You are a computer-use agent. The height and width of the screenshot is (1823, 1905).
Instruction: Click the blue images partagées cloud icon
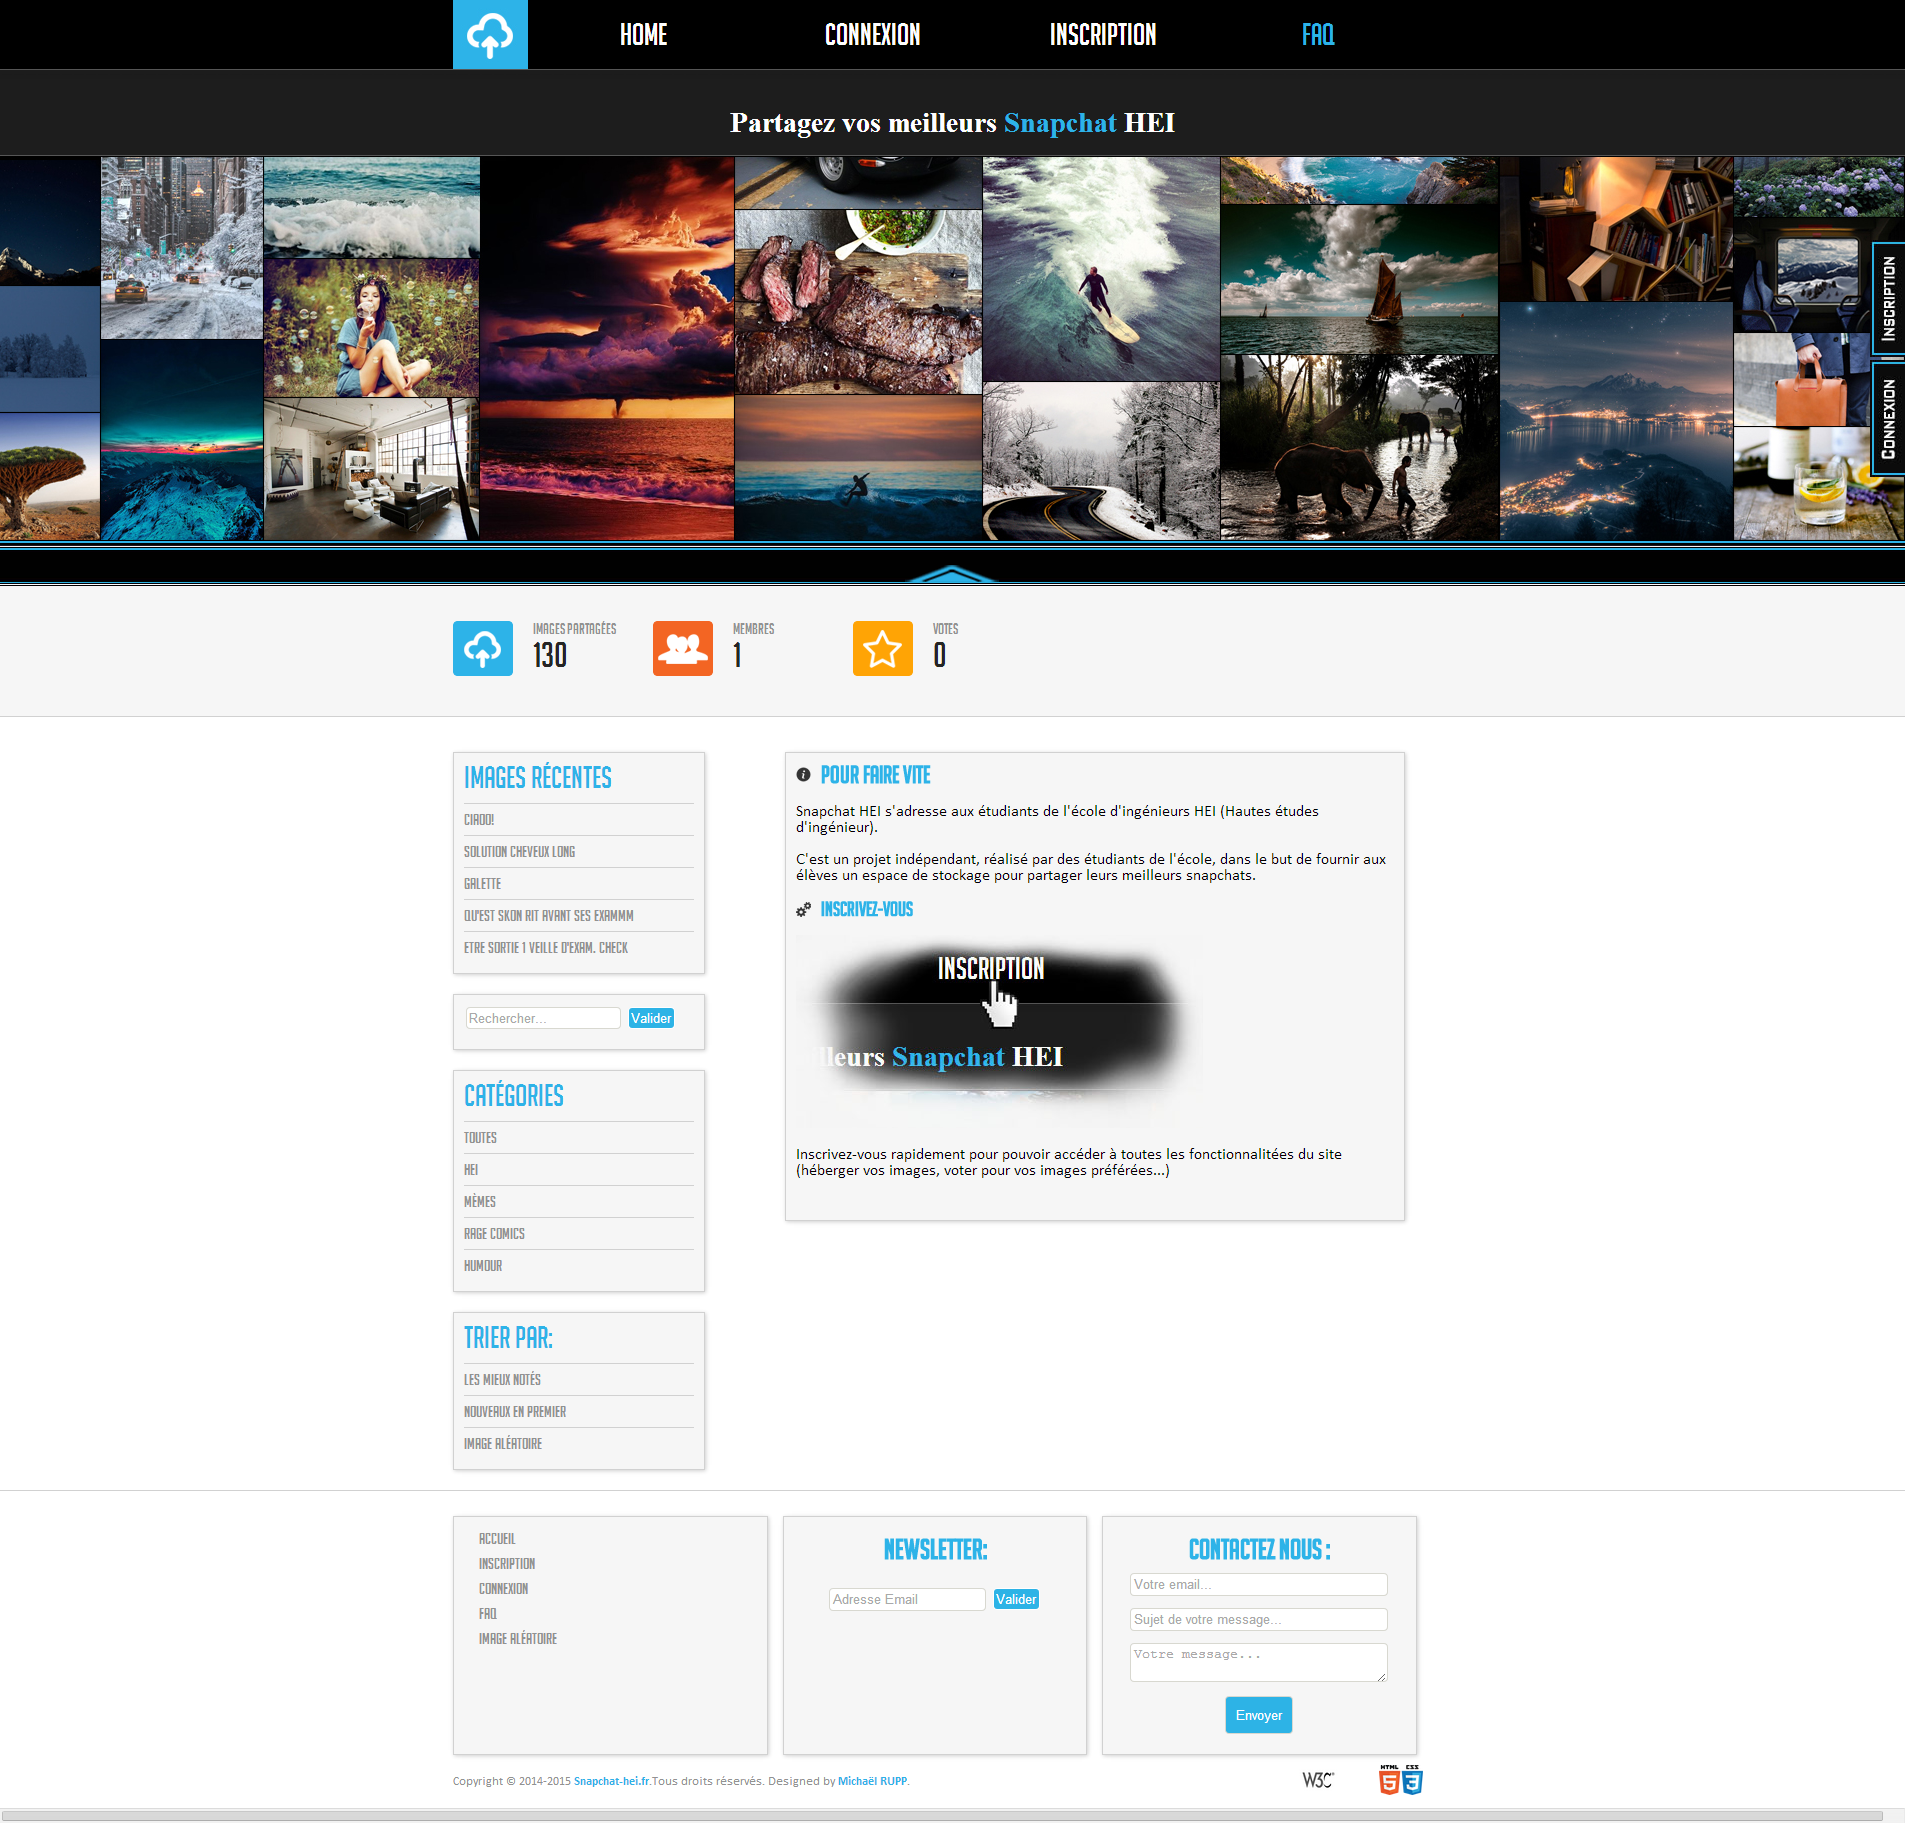pos(482,648)
